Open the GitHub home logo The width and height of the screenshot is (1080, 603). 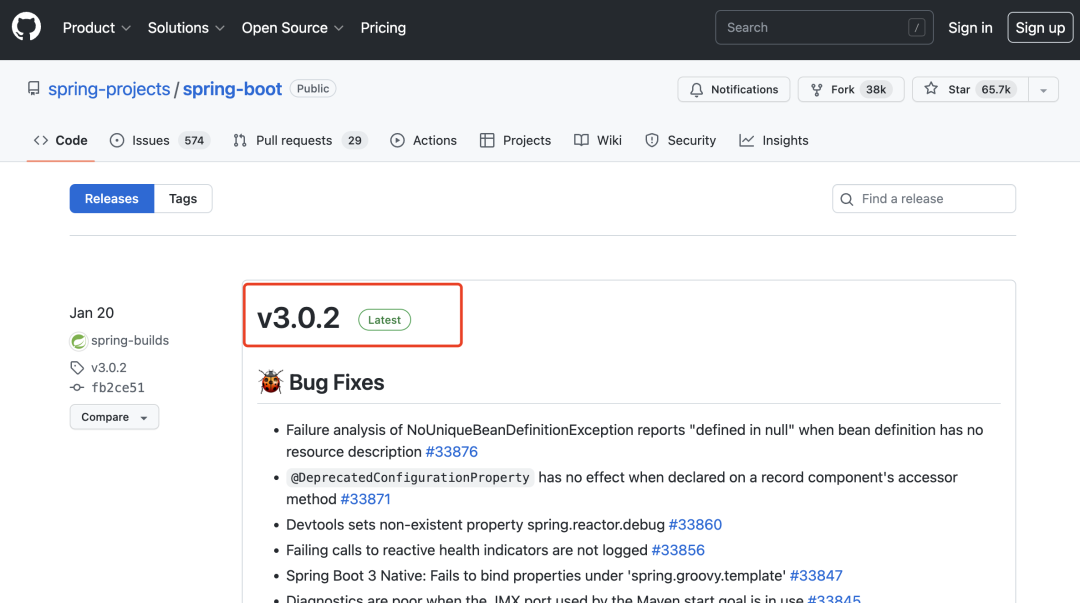point(26,28)
